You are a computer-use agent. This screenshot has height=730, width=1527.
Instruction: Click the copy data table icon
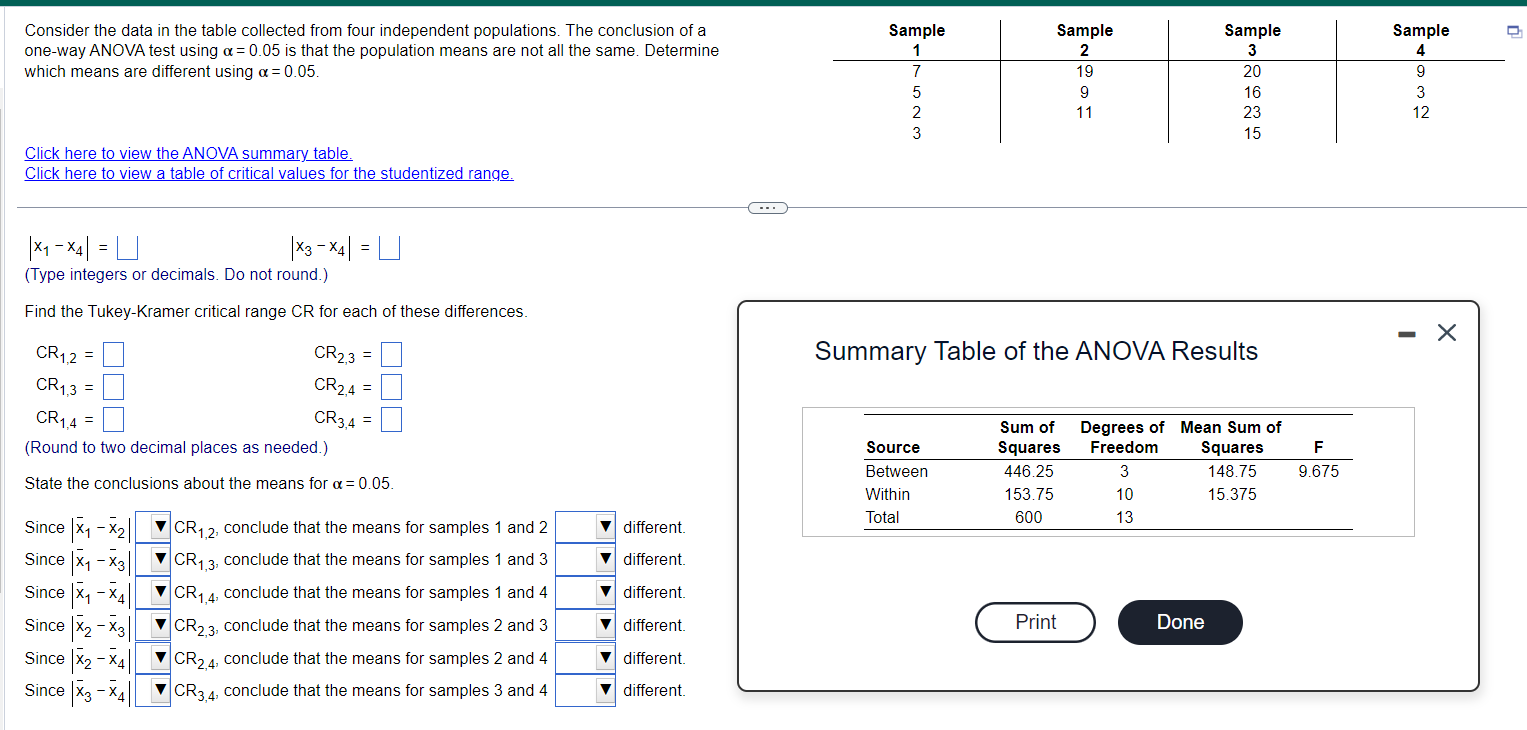[x=1516, y=33]
